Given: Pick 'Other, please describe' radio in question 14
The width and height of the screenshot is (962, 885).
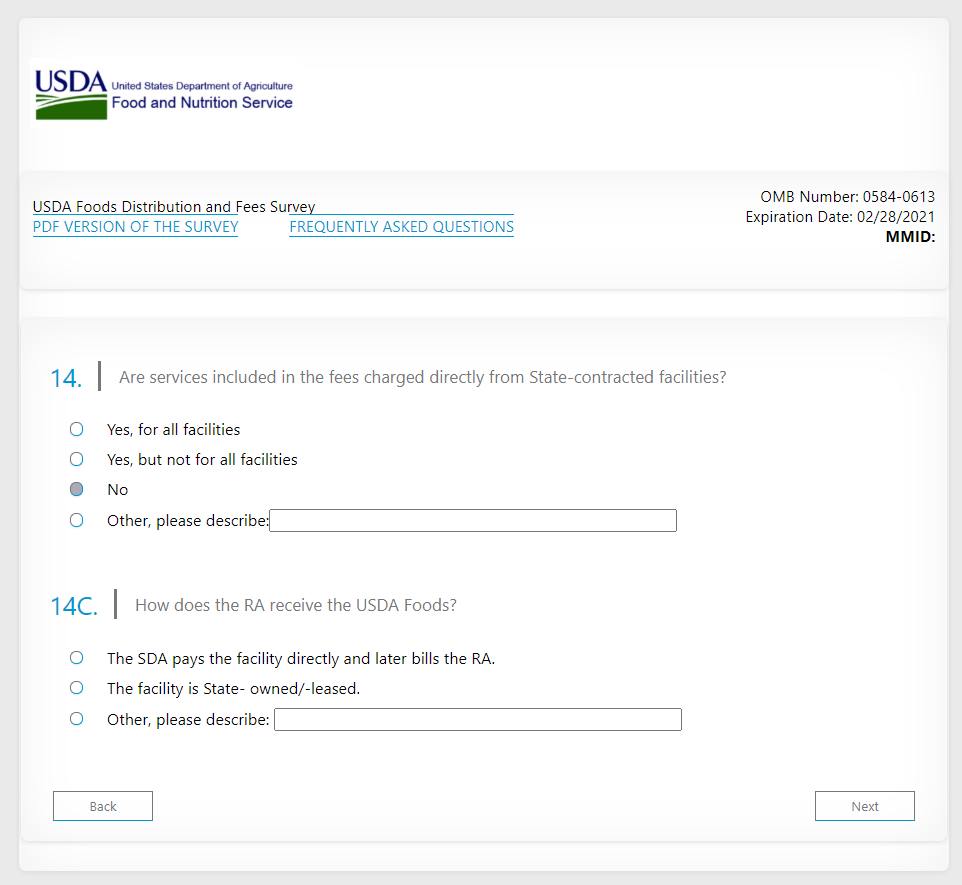Looking at the screenshot, I should pos(76,520).
